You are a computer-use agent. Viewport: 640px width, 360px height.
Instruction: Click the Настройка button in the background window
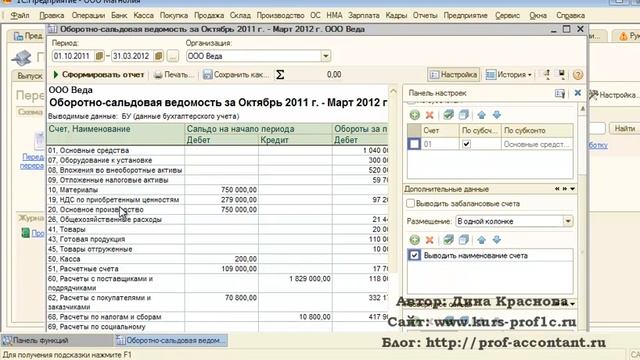(x=613, y=95)
